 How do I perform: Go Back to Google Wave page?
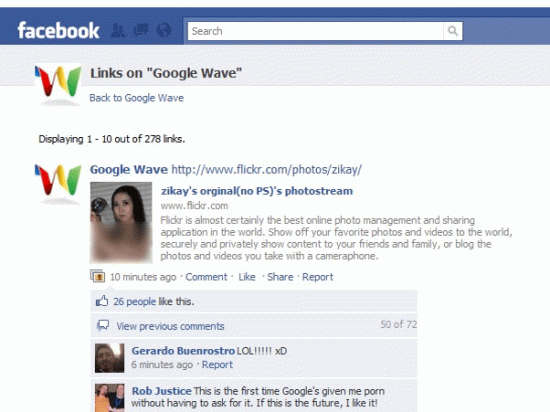click(136, 98)
